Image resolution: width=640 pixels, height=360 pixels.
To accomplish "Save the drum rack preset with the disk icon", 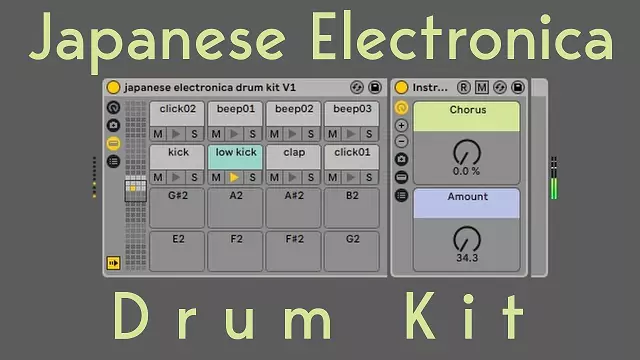I will (x=375, y=87).
